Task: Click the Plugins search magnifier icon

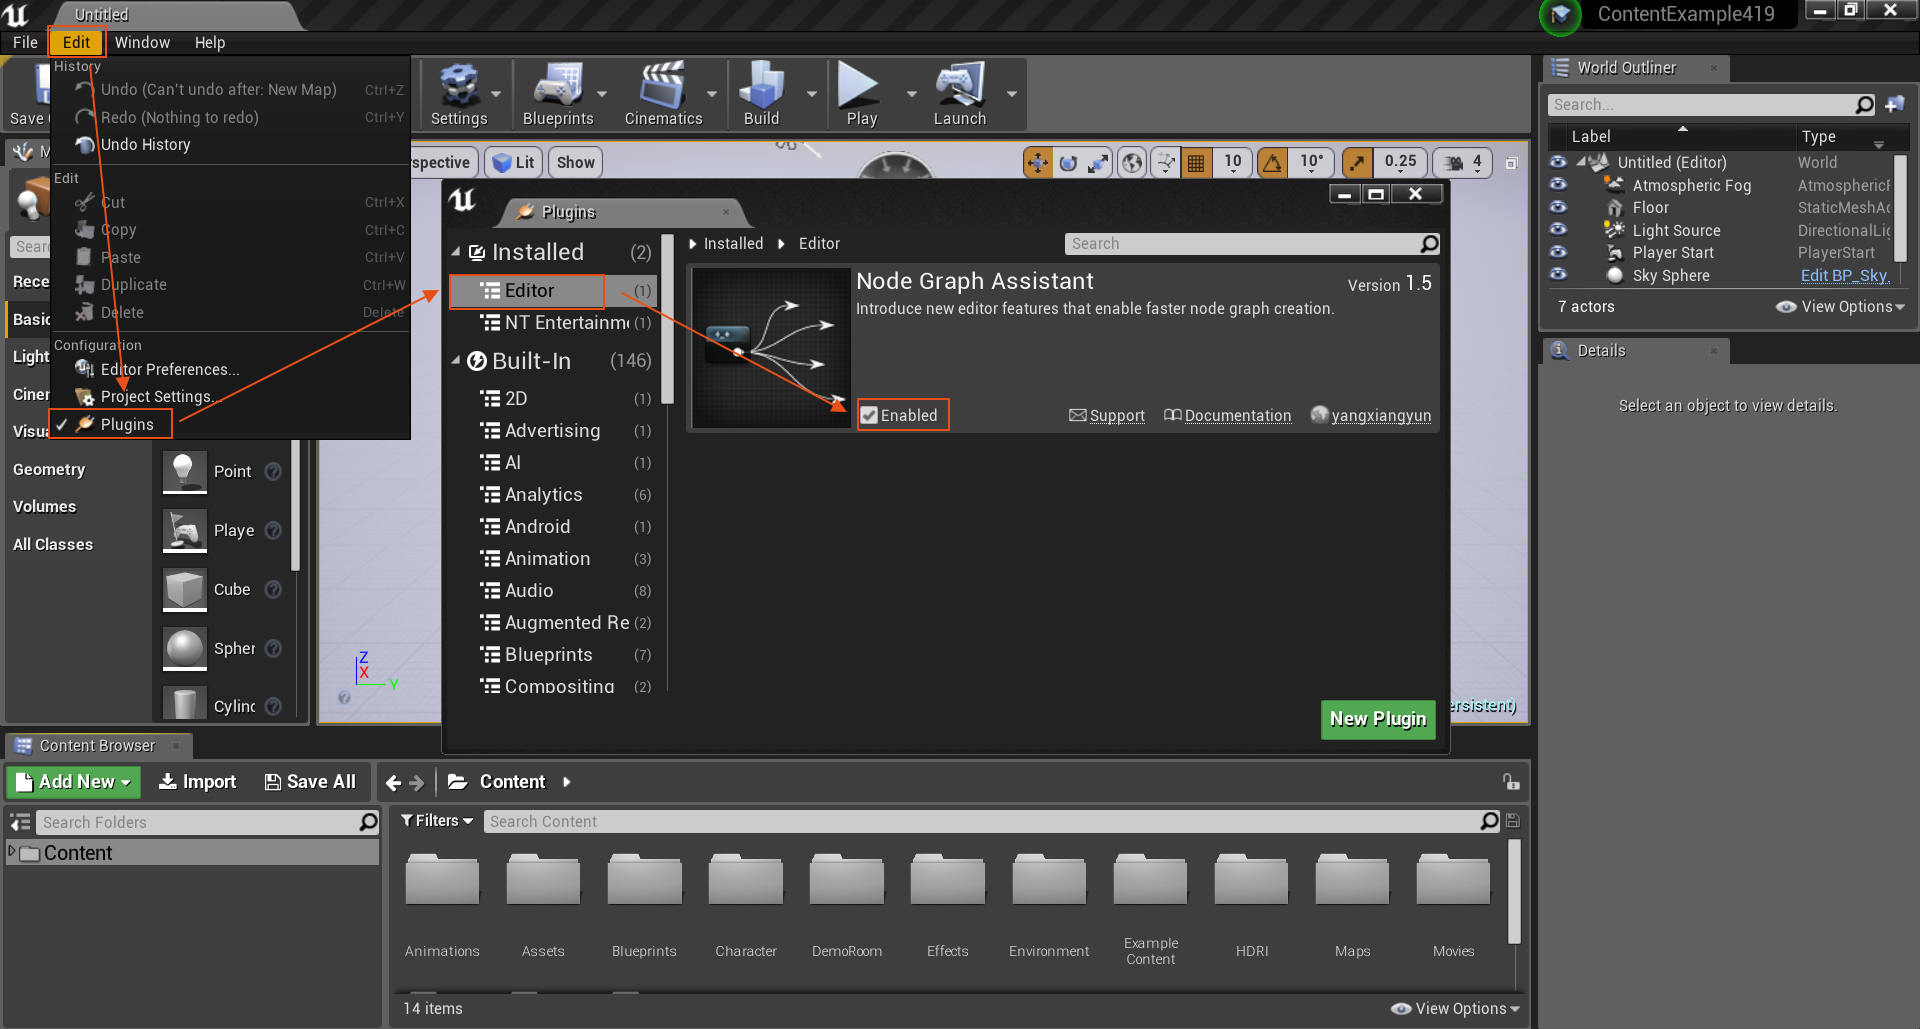Action: click(1429, 244)
